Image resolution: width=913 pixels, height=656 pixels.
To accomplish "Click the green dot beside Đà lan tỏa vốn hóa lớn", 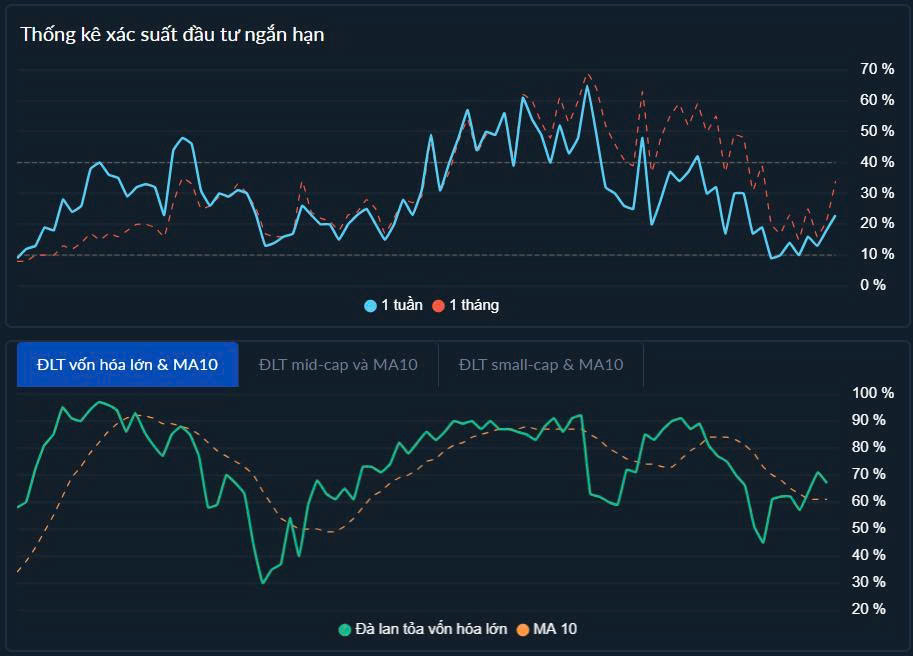I will click(x=345, y=629).
